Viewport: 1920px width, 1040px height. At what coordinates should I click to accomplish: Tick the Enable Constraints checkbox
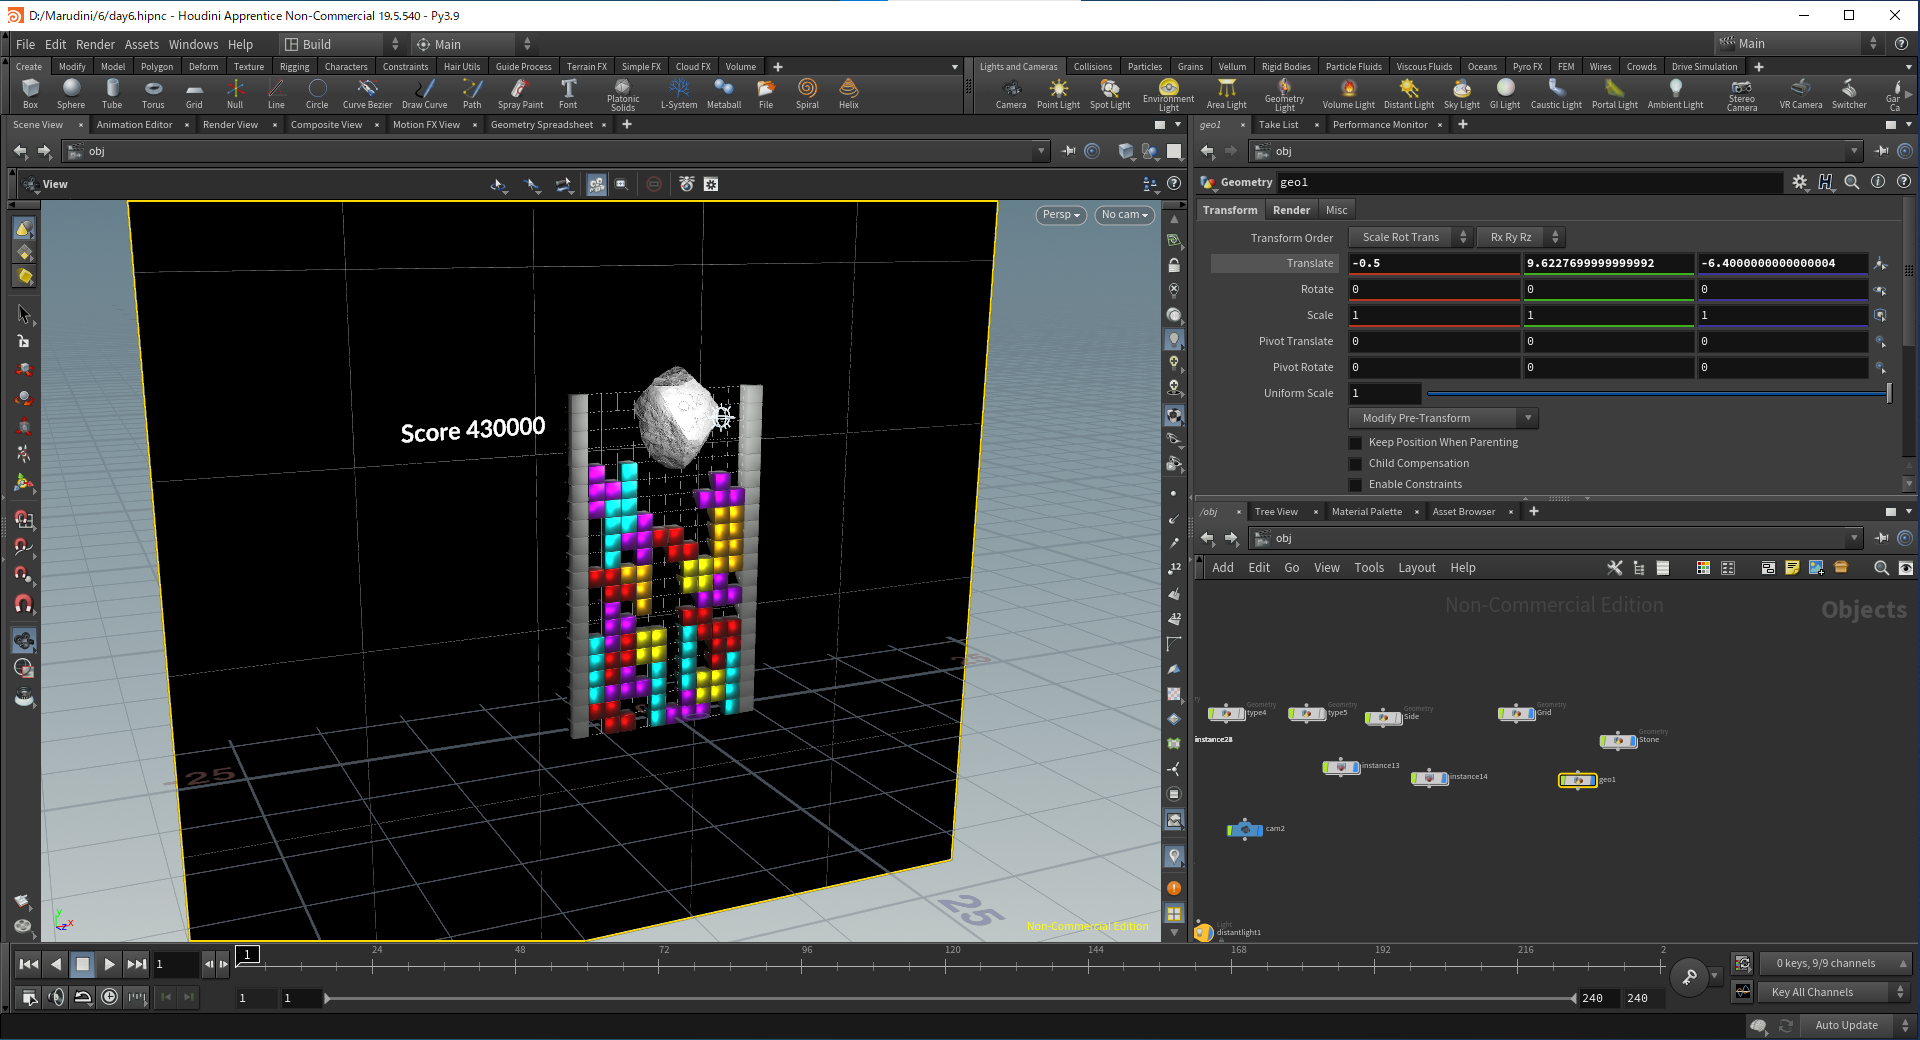tap(1356, 485)
